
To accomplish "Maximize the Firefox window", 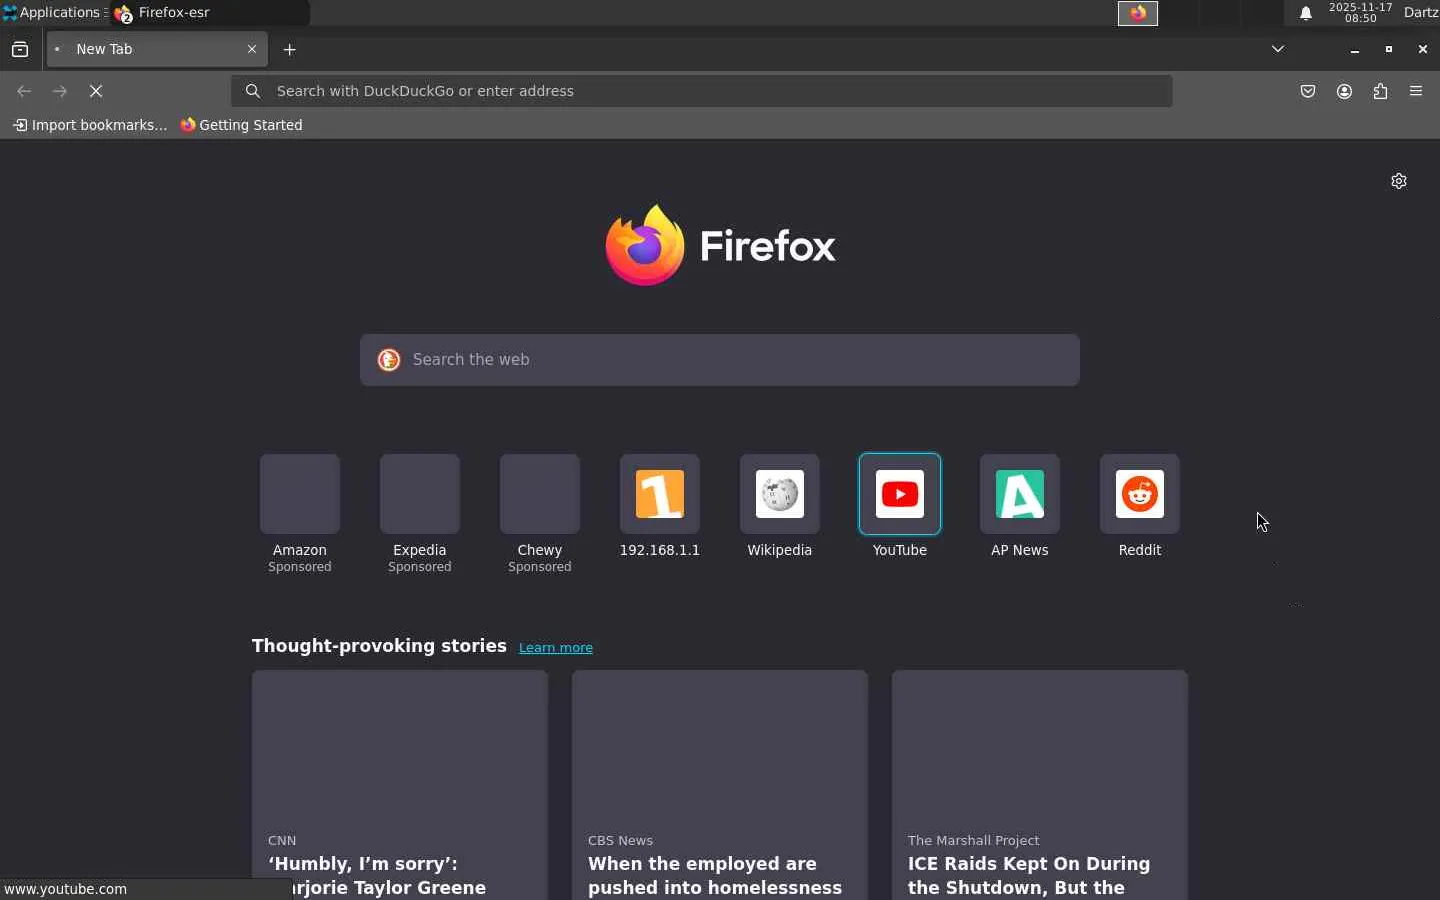I will (1389, 49).
